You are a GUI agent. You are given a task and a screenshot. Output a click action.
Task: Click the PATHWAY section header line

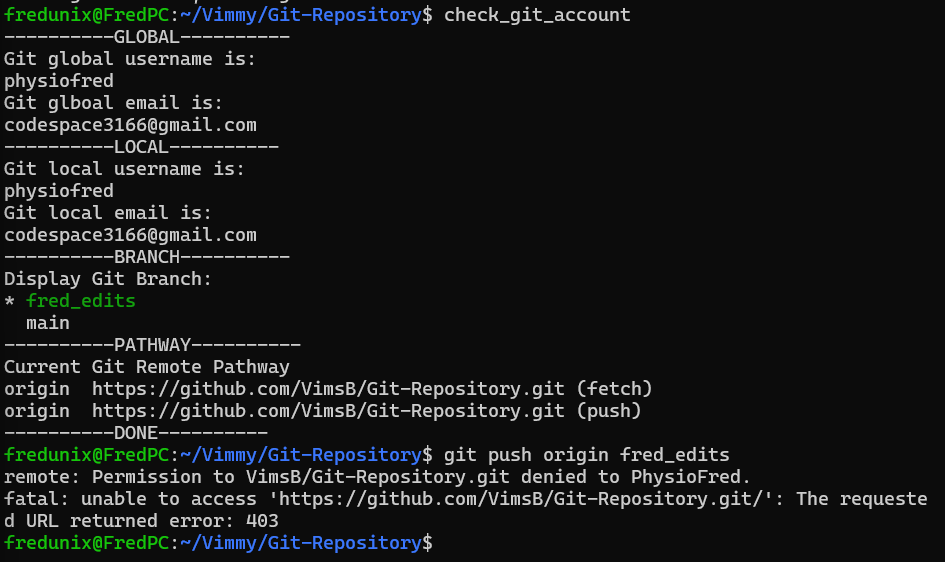click(152, 345)
